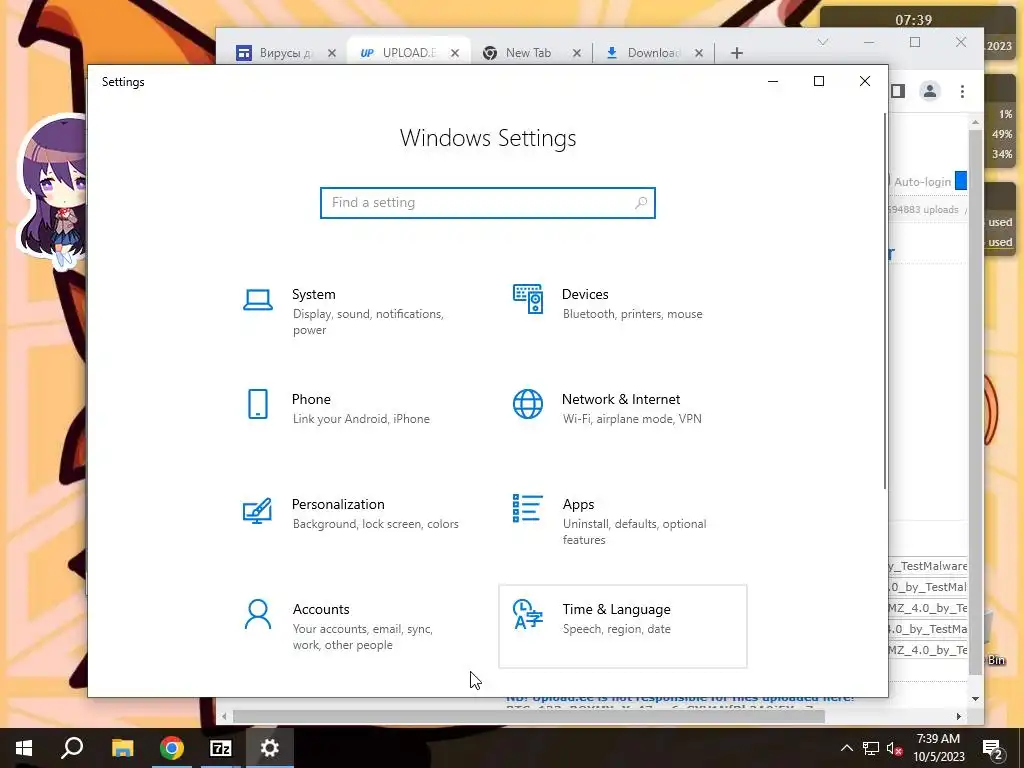Open Chrome tab search chevron

pyautogui.click(x=823, y=42)
